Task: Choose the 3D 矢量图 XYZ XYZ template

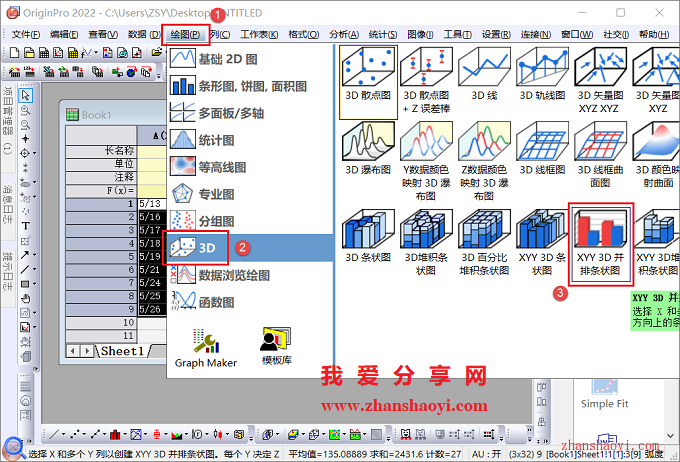Action: pyautogui.click(x=600, y=82)
